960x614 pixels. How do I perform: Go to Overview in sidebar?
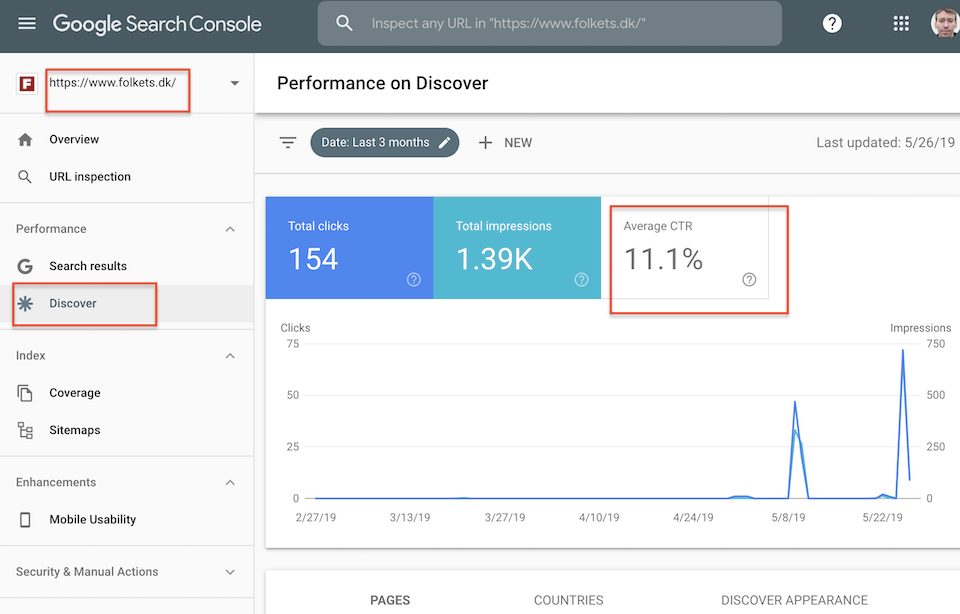point(127,140)
